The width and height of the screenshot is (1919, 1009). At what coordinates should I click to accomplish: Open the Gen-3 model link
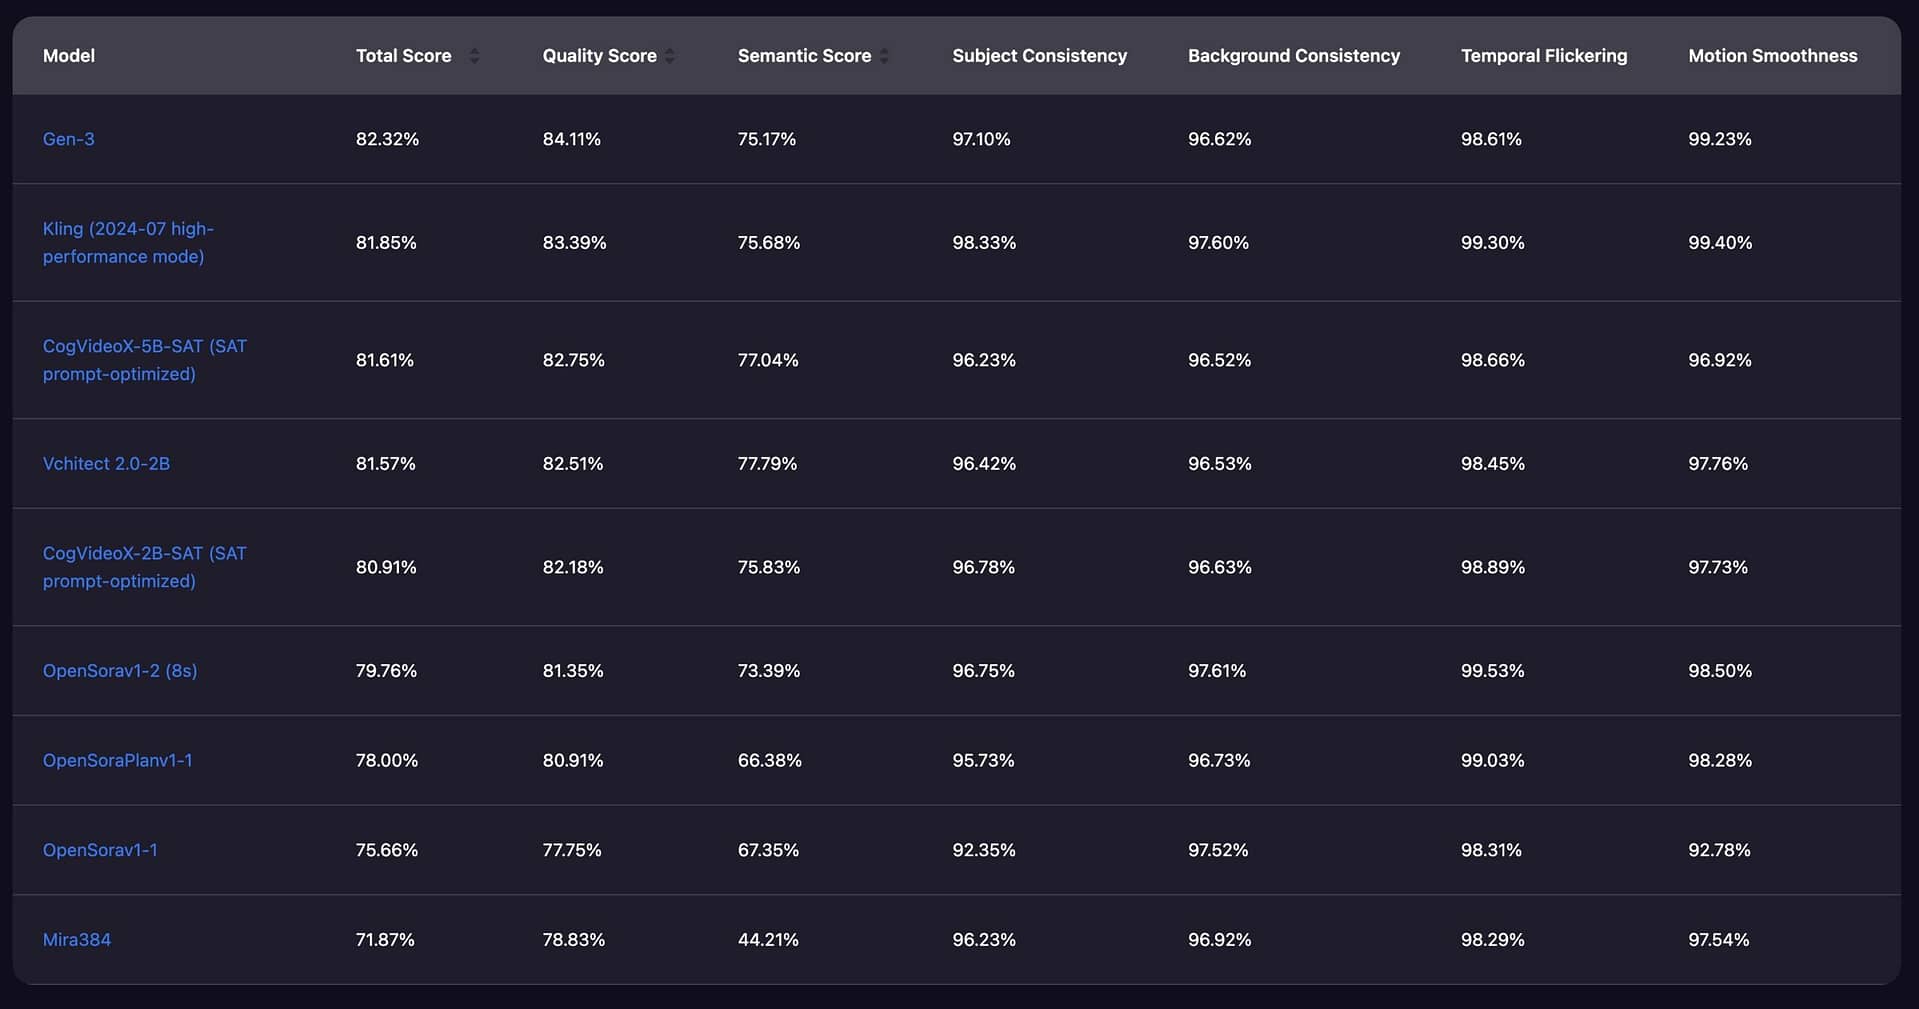(69, 139)
